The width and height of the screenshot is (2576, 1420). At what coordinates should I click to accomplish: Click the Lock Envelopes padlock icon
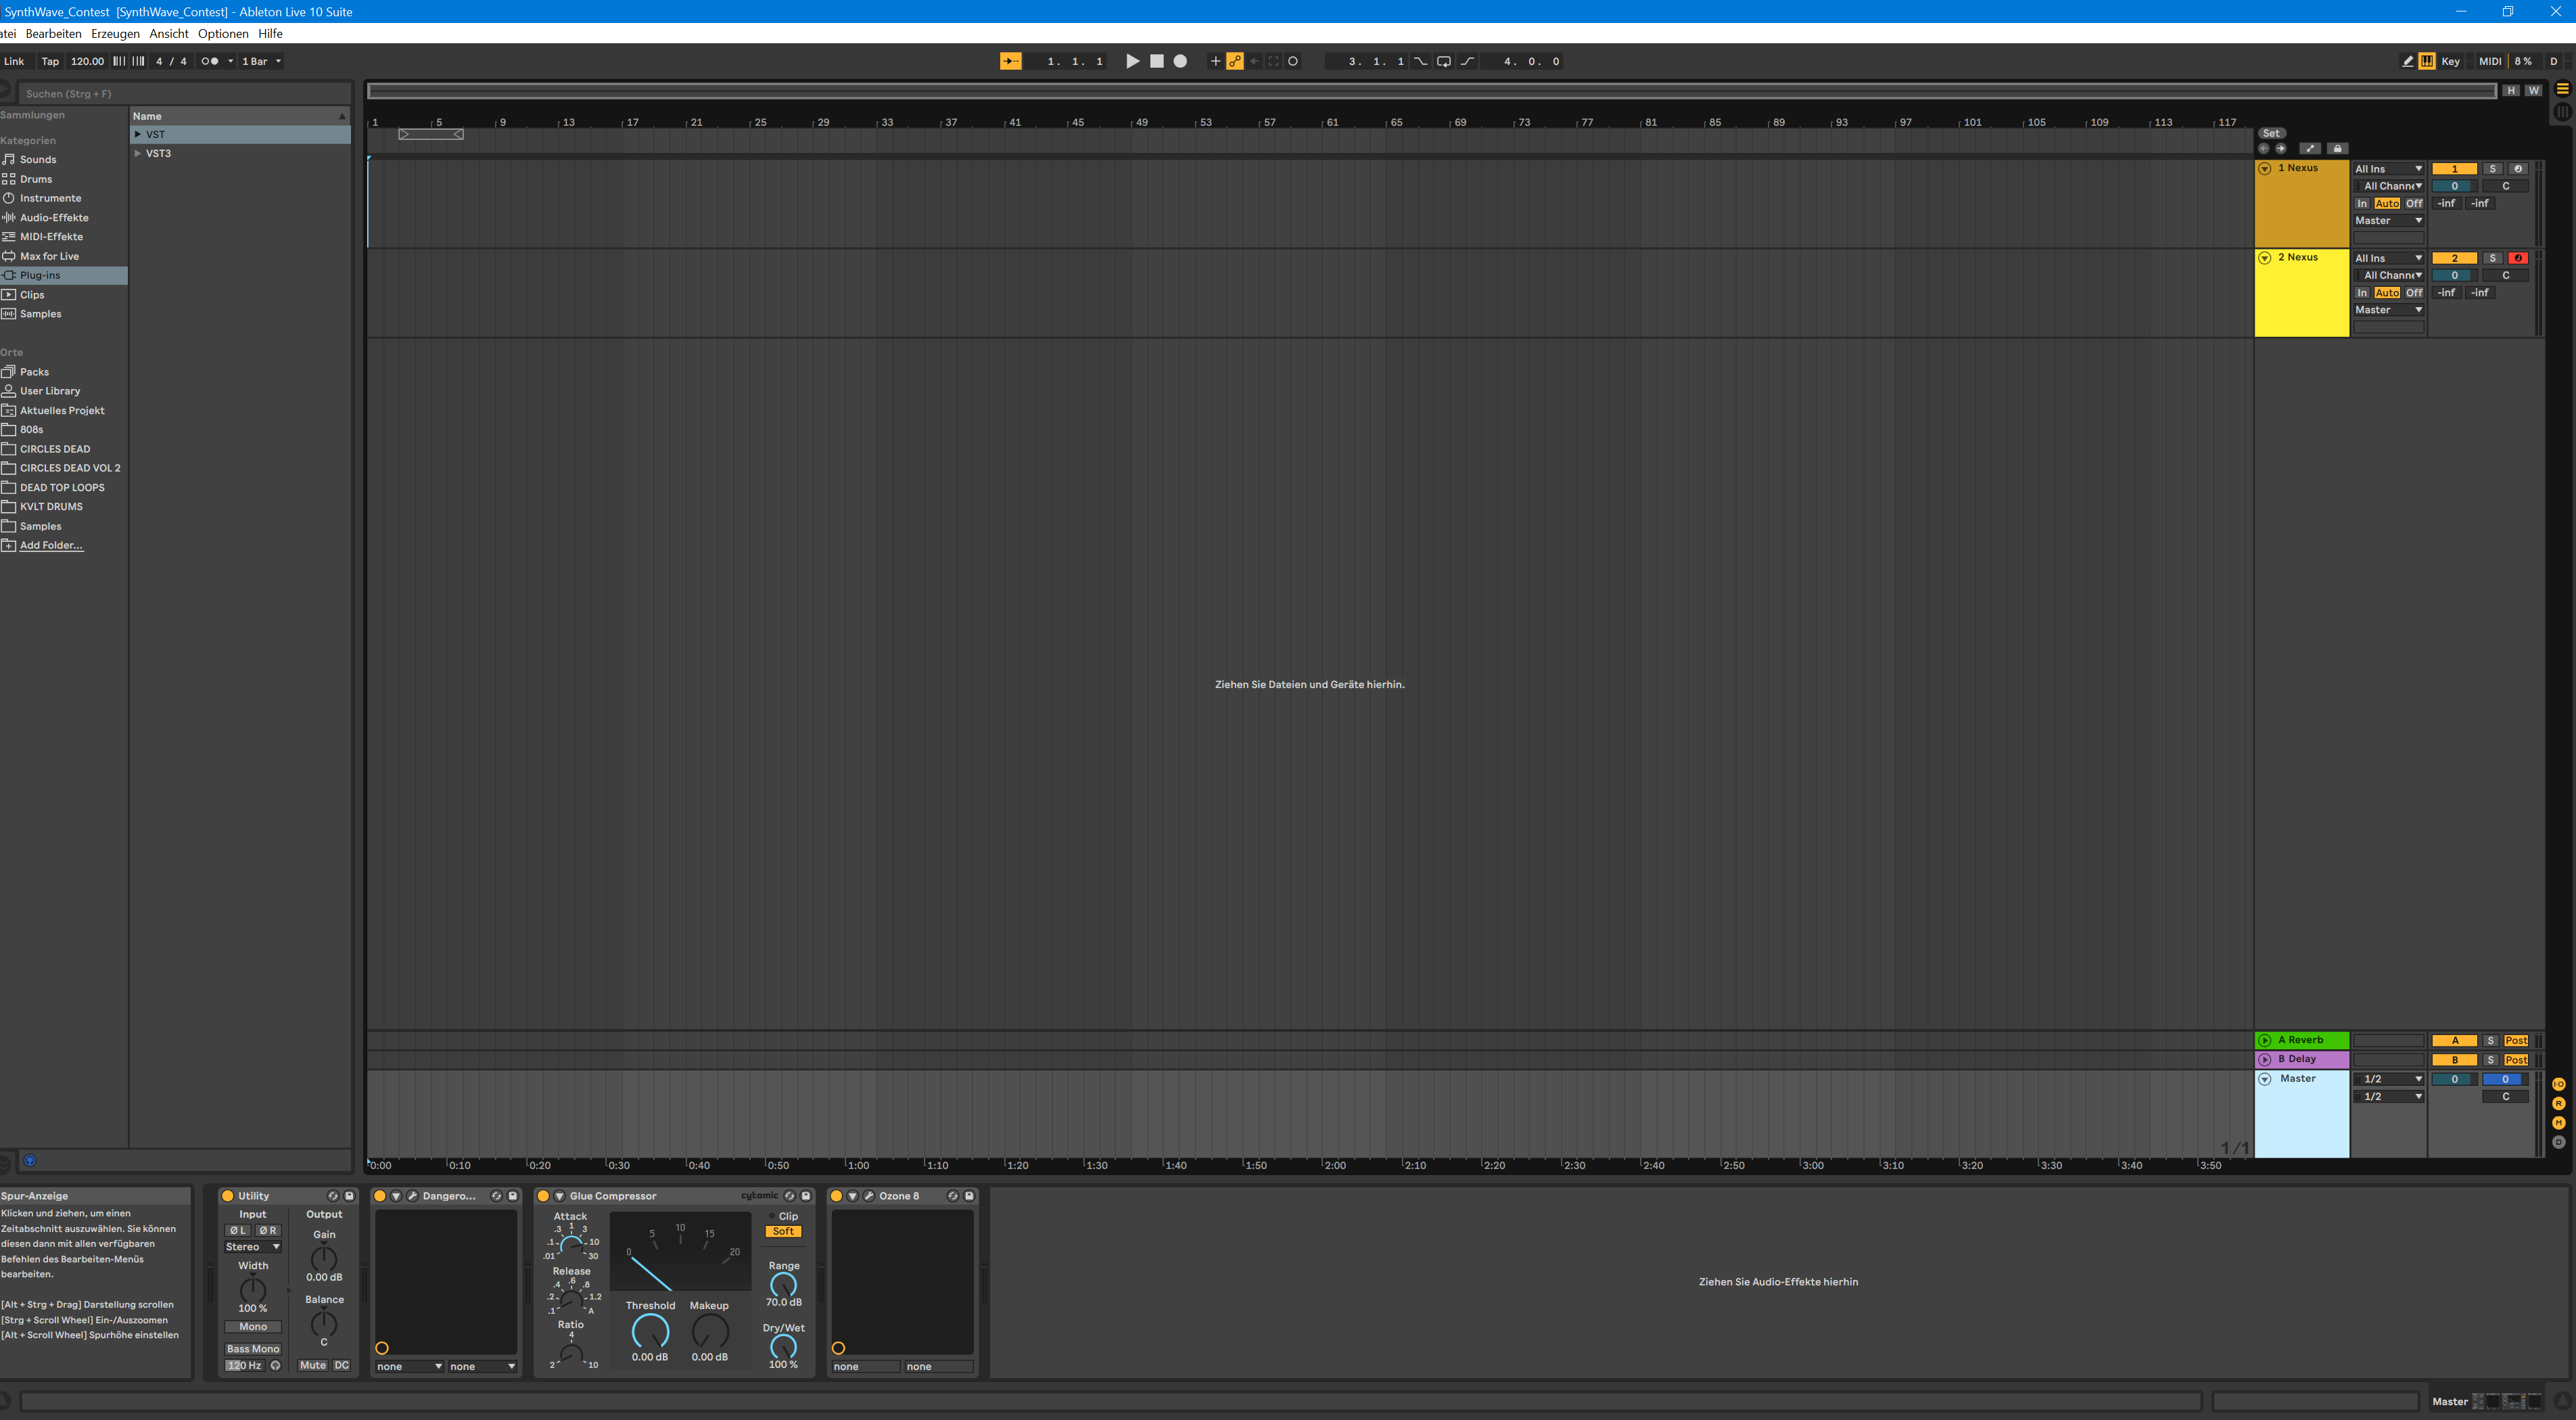click(x=2337, y=148)
